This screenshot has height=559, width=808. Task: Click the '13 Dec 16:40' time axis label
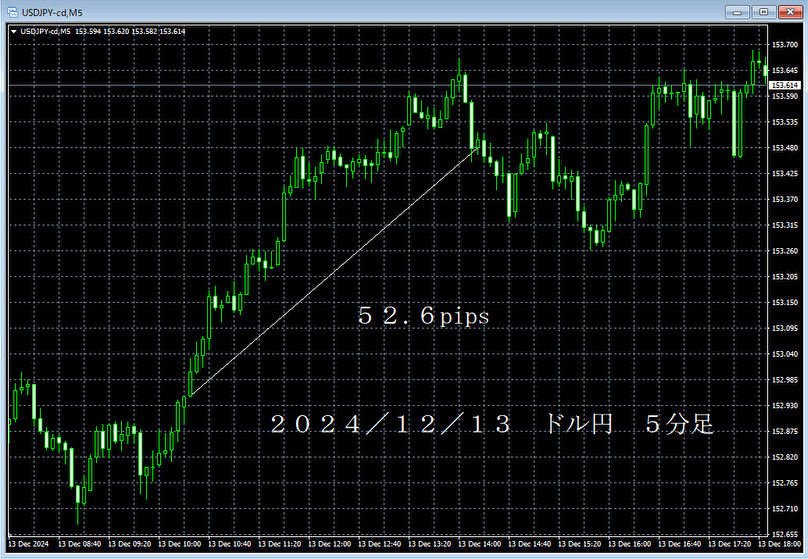click(679, 544)
